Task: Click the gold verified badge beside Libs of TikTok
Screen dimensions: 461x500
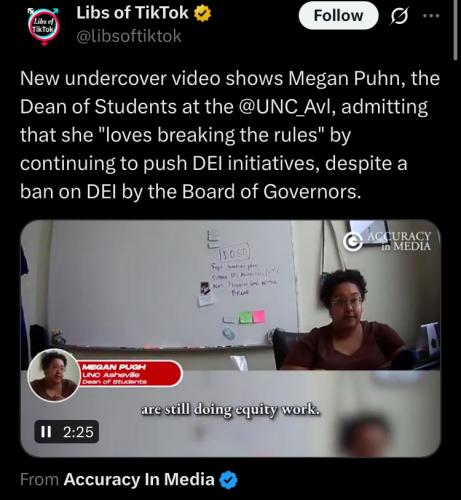Action: [203, 14]
